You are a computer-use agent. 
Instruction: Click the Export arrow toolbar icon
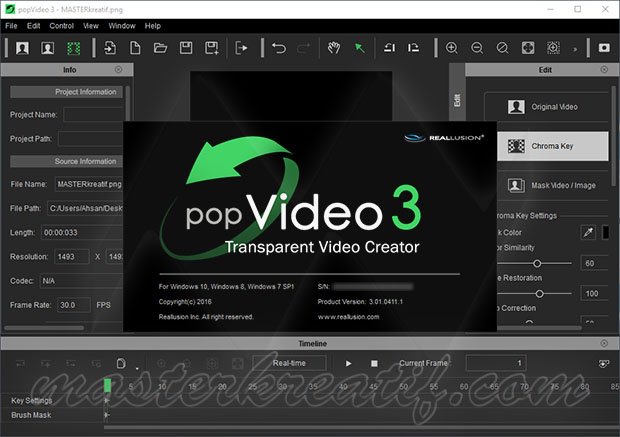pos(241,48)
